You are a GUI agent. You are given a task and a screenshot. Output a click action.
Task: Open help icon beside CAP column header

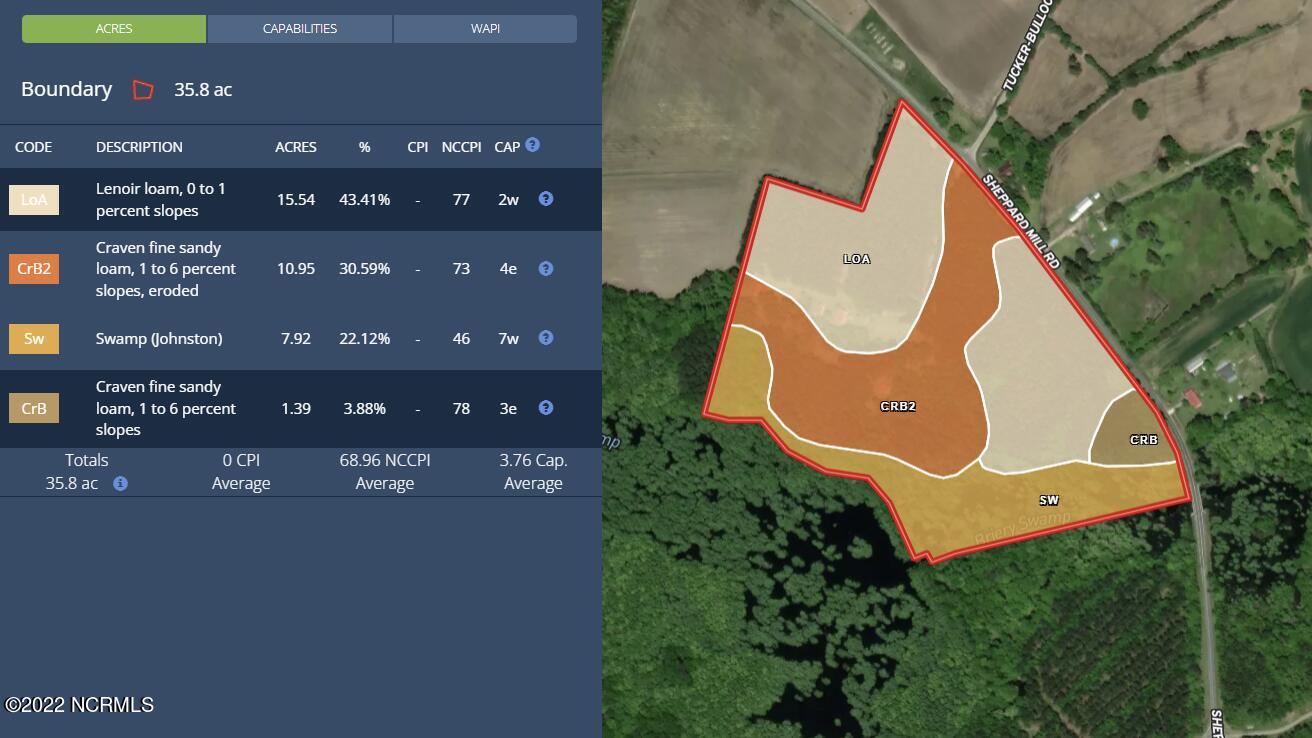click(532, 145)
